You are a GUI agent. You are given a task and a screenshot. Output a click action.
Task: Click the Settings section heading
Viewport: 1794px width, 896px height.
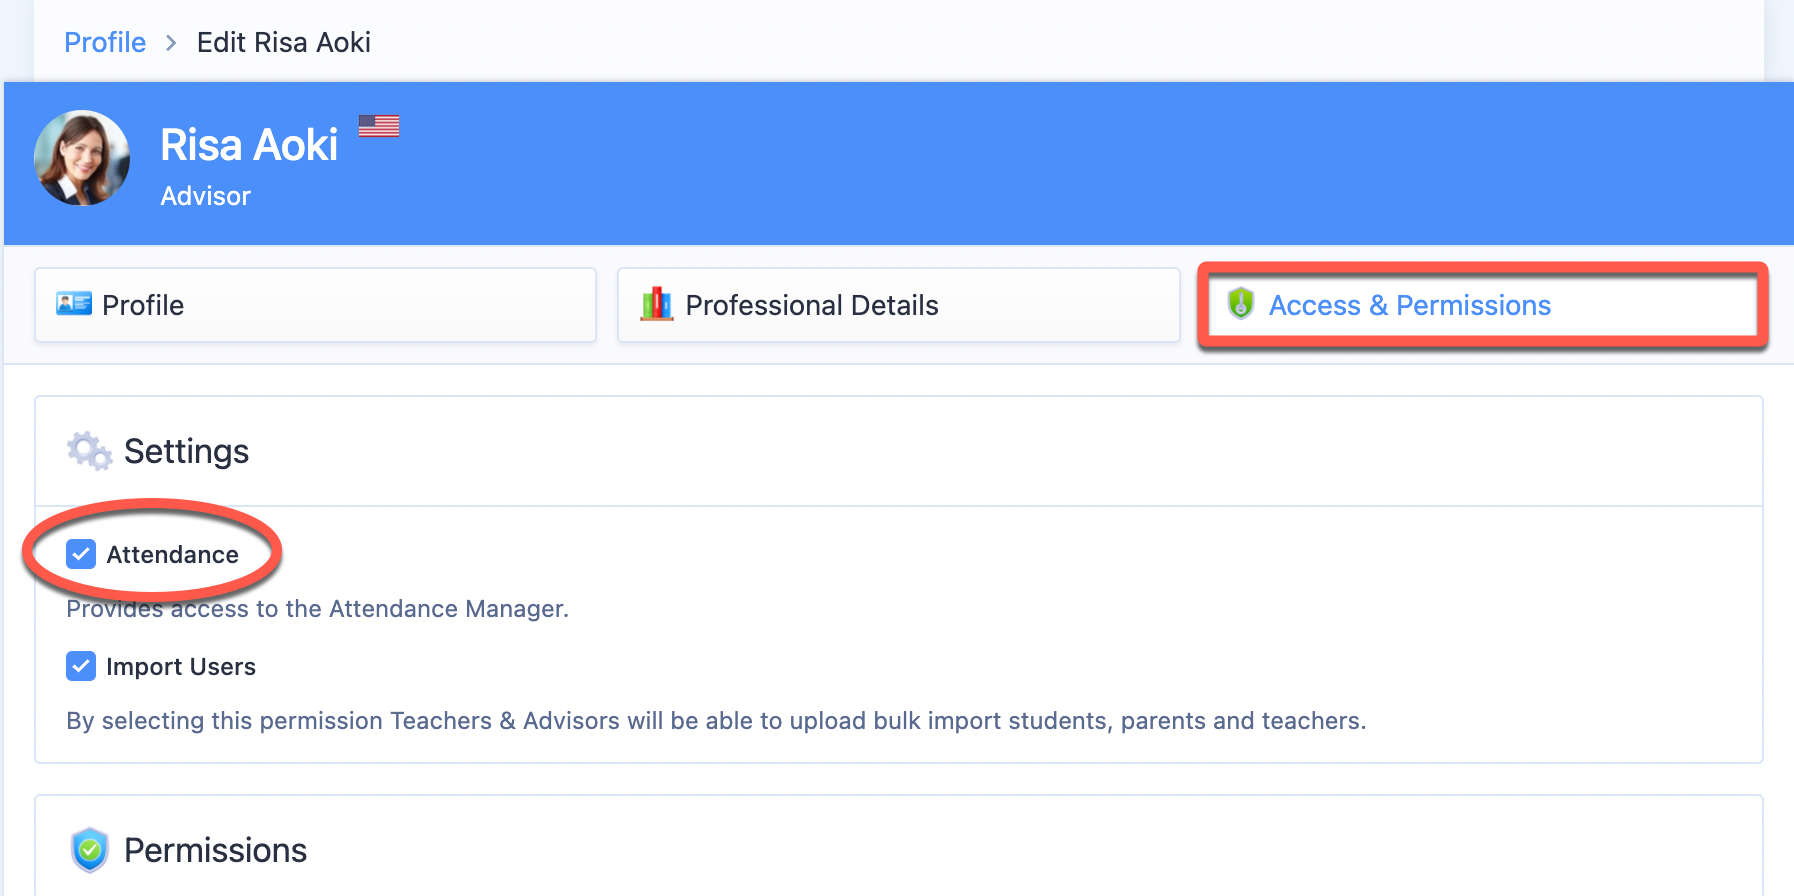coord(186,451)
